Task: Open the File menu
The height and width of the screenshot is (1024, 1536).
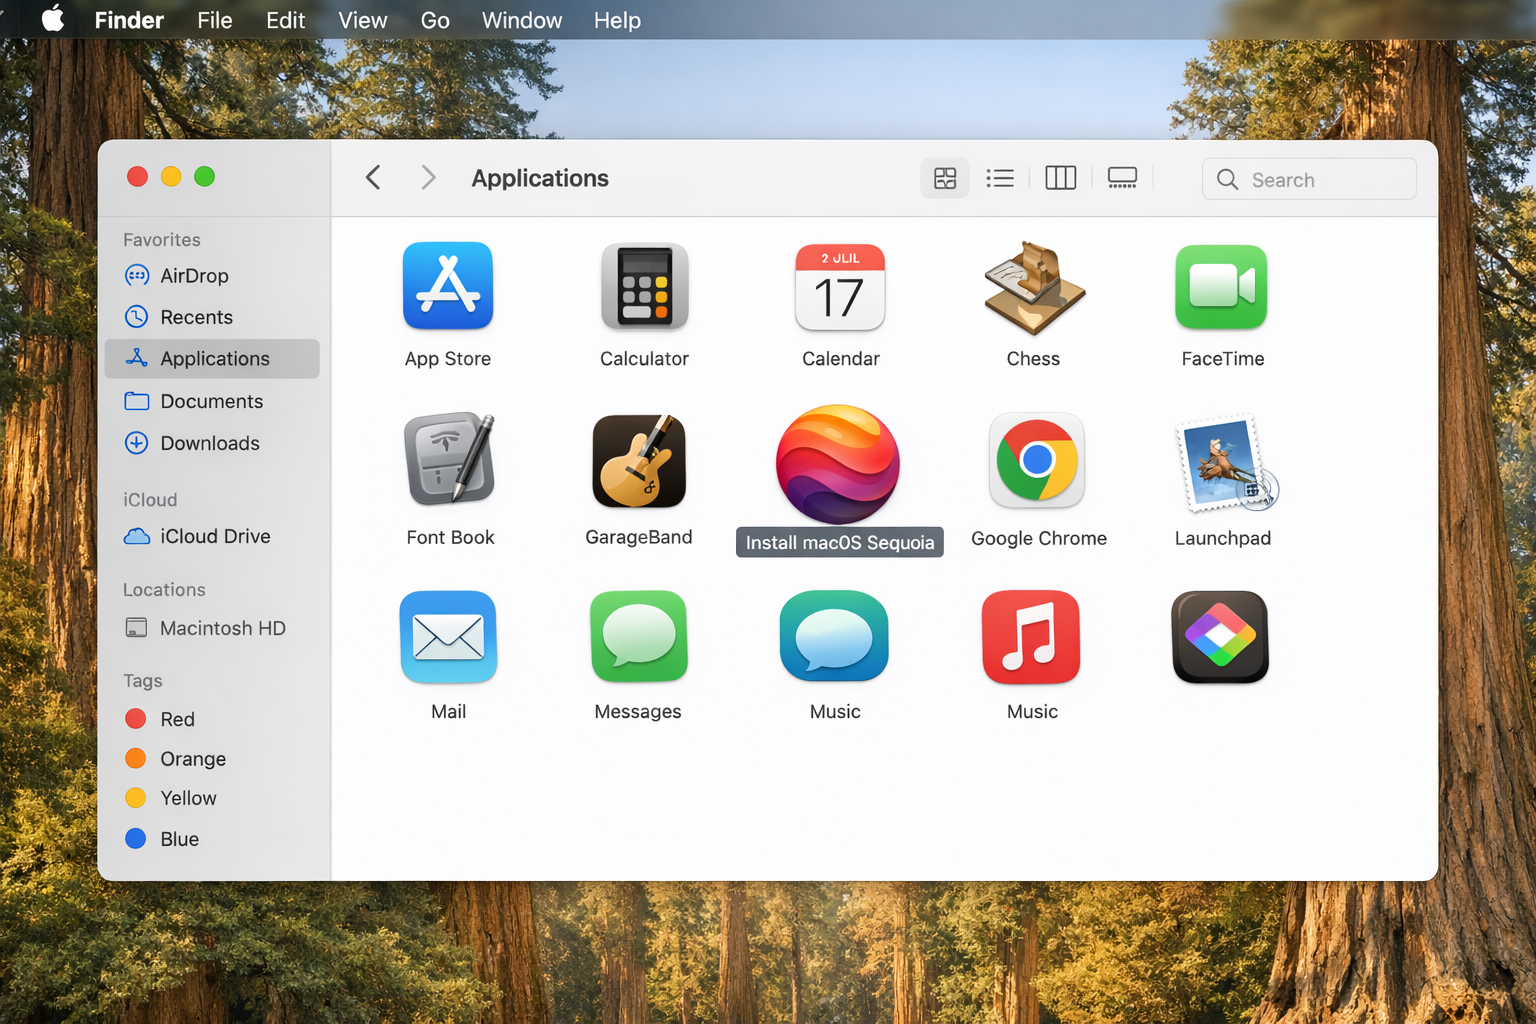Action: pyautogui.click(x=215, y=20)
